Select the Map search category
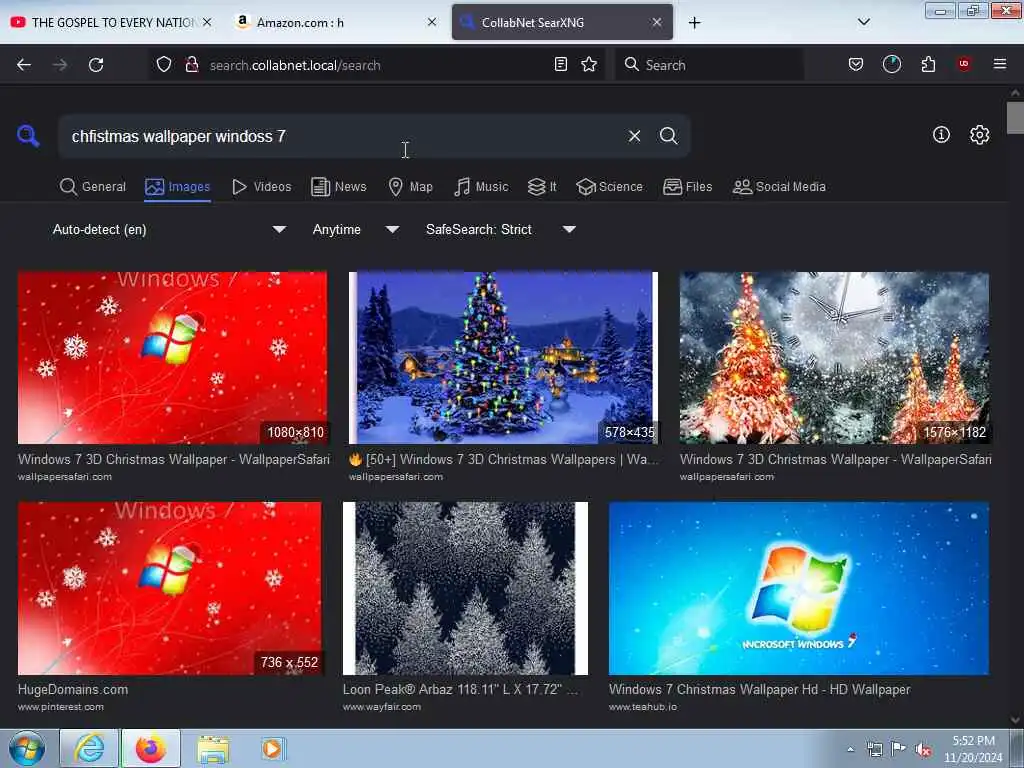Screen dimensions: 1024x768 pyautogui.click(x=411, y=187)
